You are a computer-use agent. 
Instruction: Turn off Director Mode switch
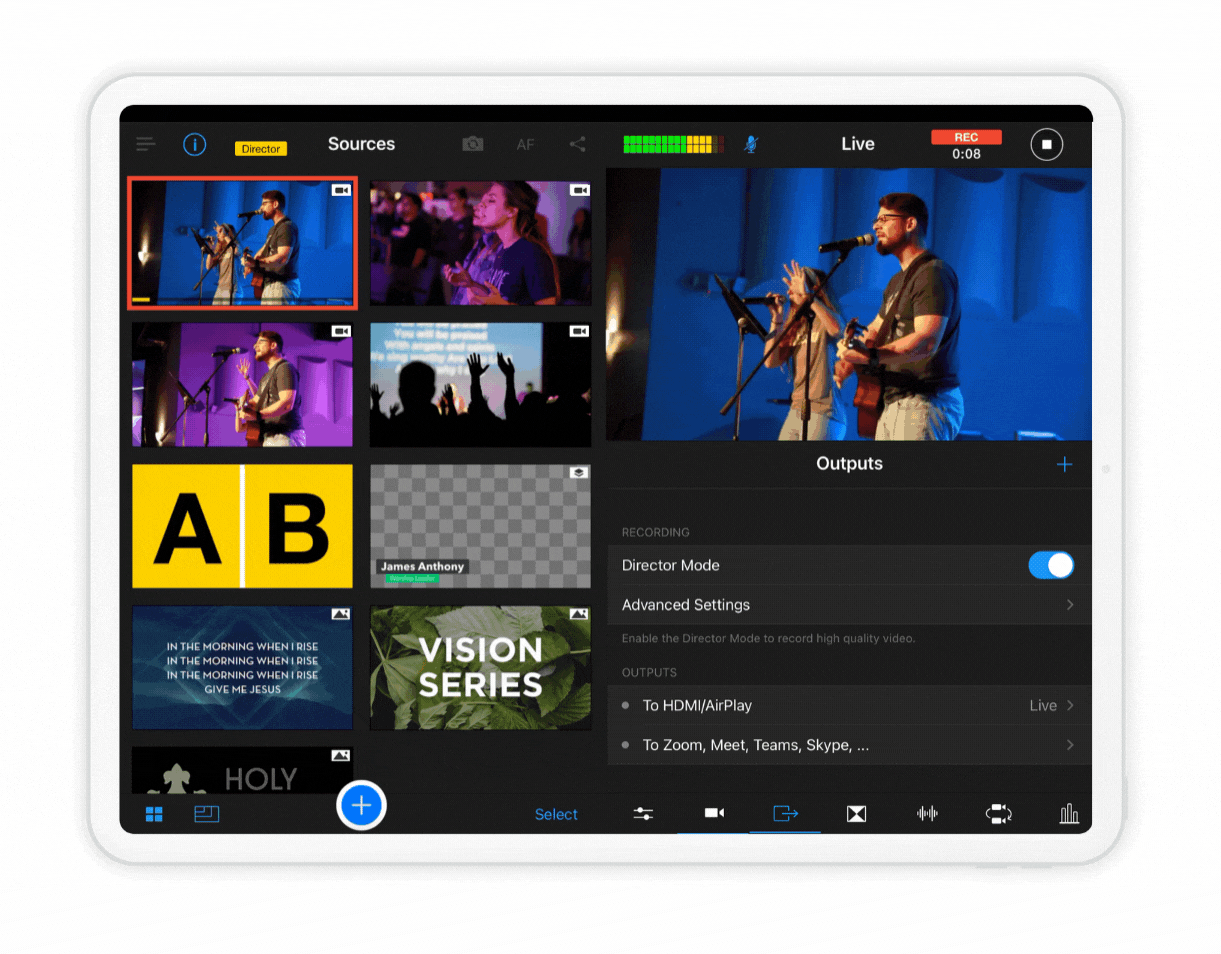pos(1050,565)
